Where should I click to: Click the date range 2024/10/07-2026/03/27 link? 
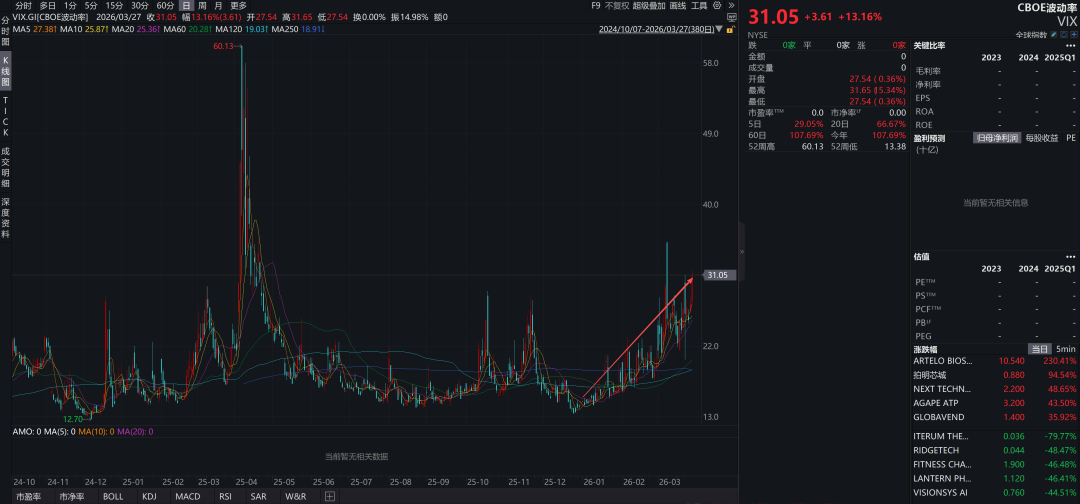[656, 30]
